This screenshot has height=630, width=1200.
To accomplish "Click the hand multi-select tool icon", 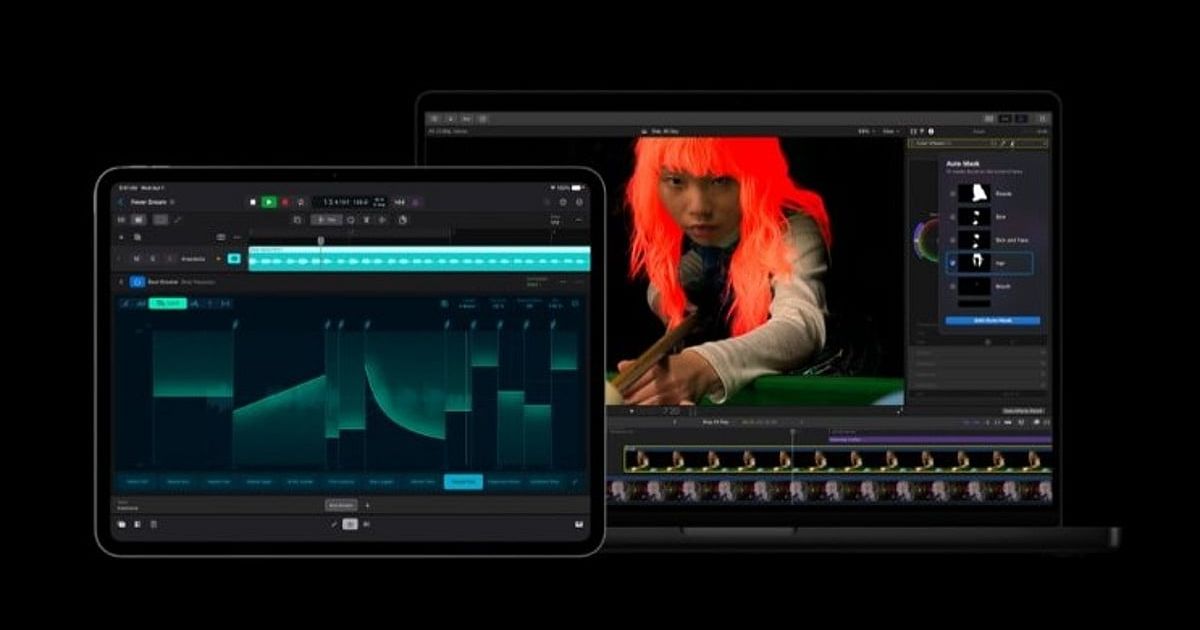I will tap(402, 219).
